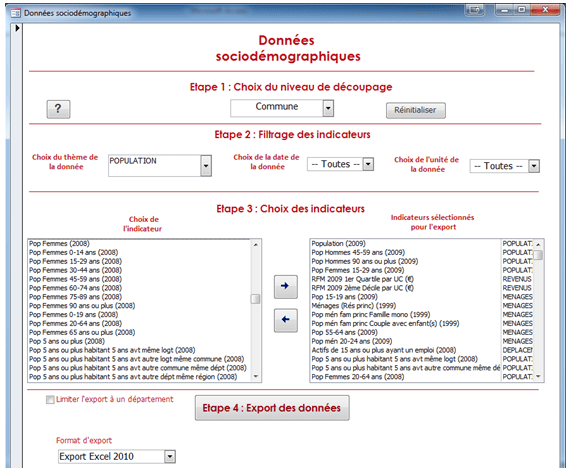This screenshot has height=472, width=571.
Task: Click the indicator list scroll up arrow
Action: coord(256,244)
